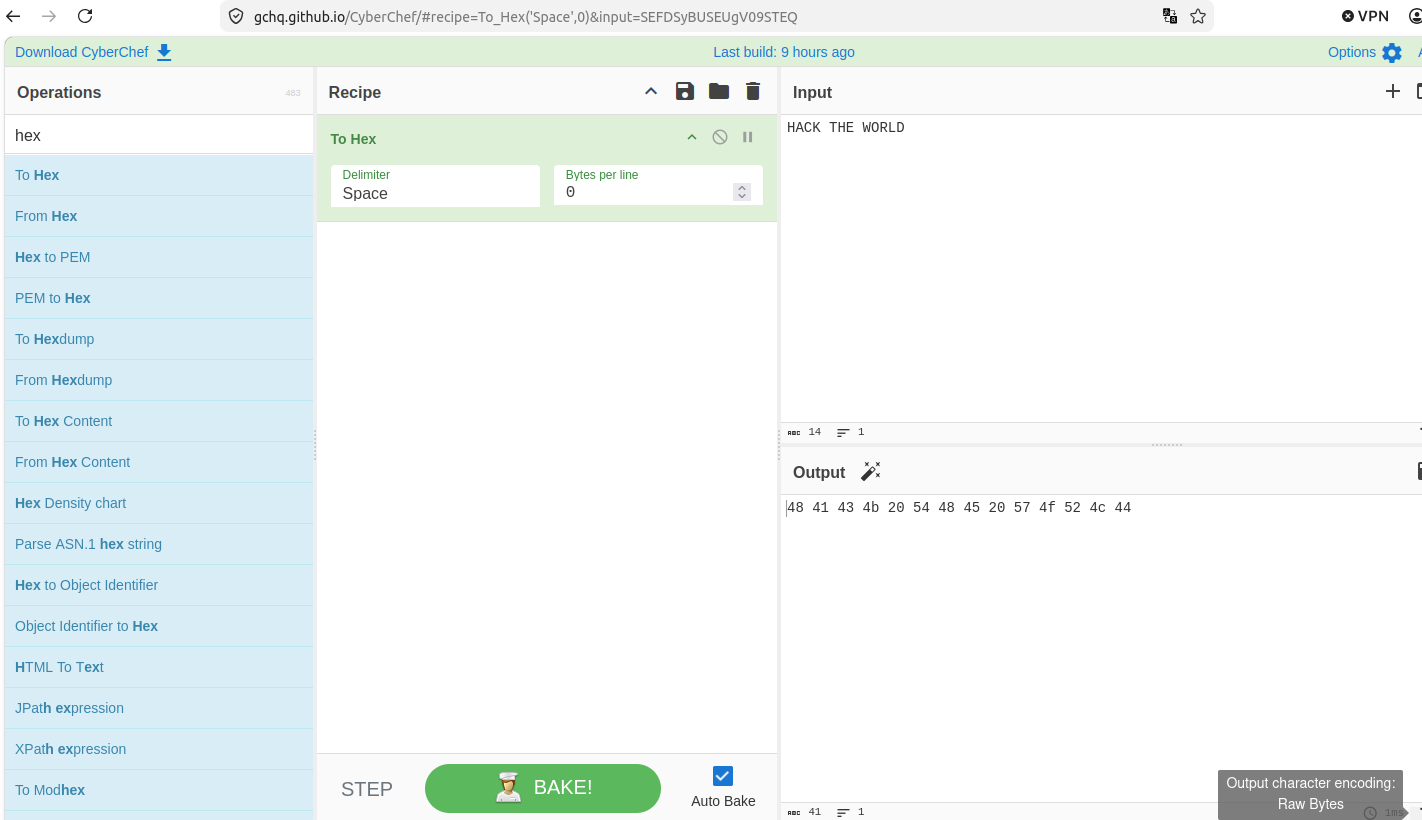The image size is (1422, 820).
Task: Click the Output magic wand icon
Action: (x=871, y=471)
